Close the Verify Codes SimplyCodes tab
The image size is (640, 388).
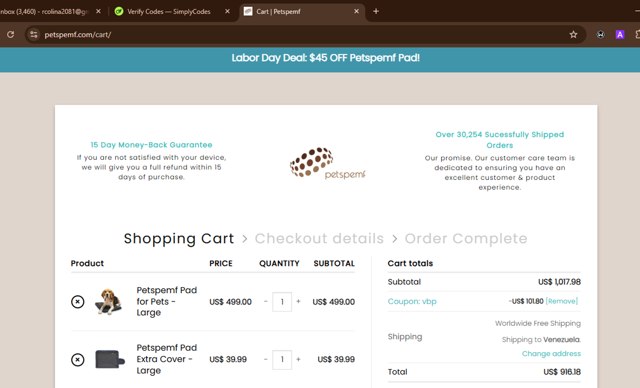tap(227, 11)
